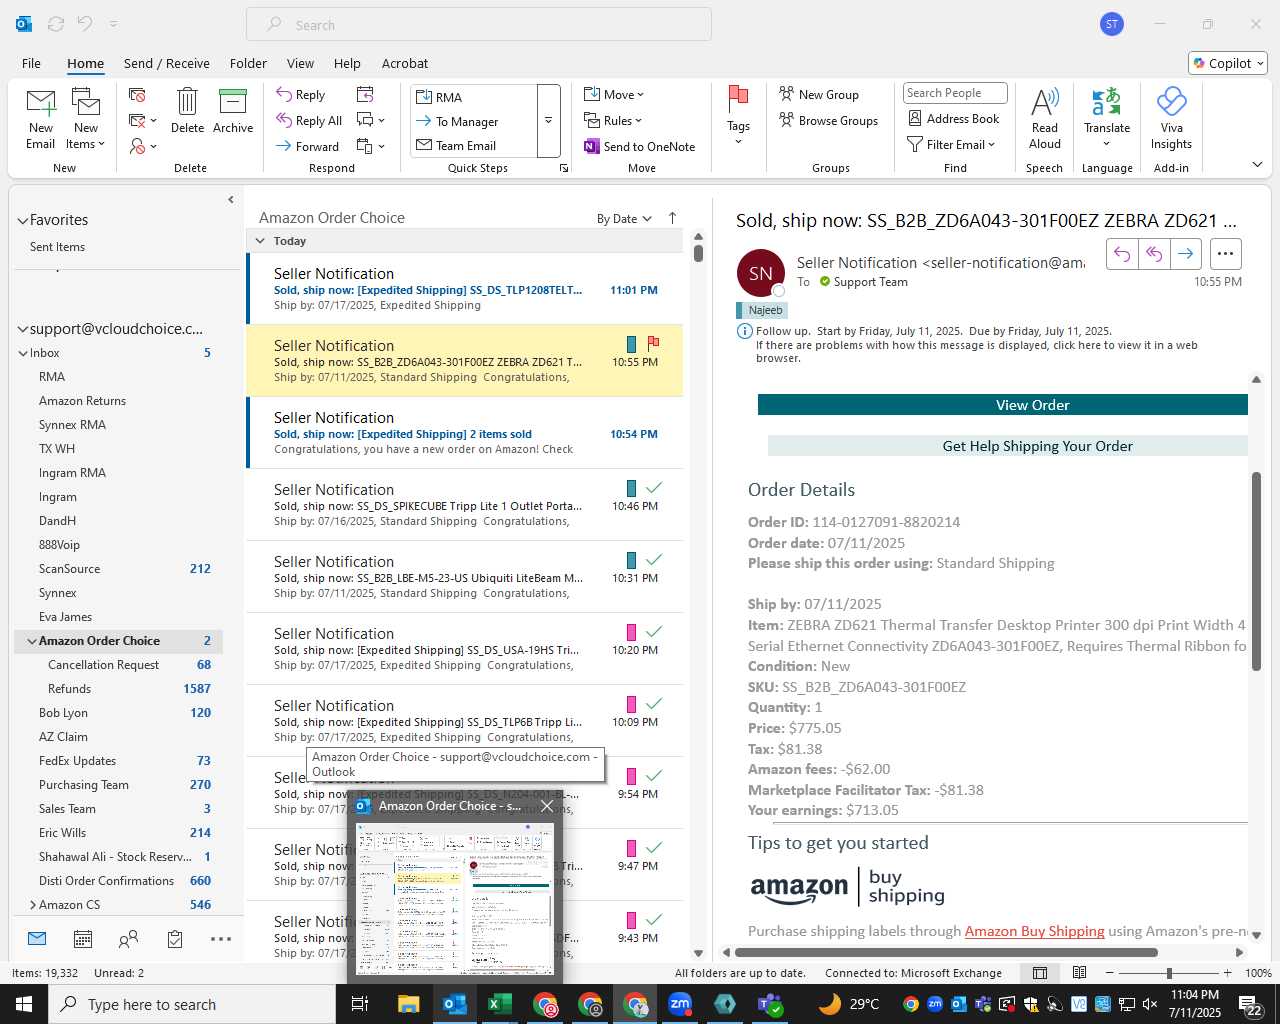This screenshot has width=1280, height=1024.
Task: Open the Move dropdown
Action: tap(614, 94)
